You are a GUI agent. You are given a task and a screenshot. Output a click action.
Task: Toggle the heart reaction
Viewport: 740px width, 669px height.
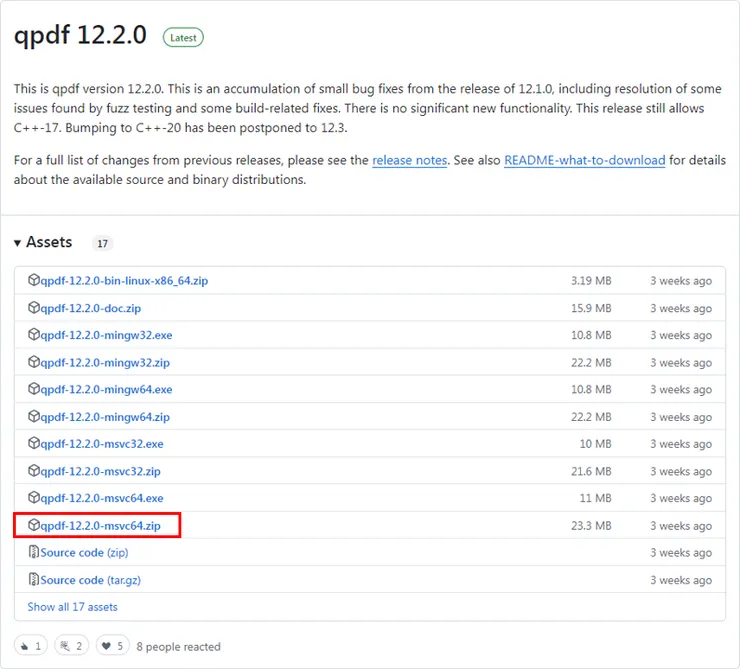click(113, 645)
